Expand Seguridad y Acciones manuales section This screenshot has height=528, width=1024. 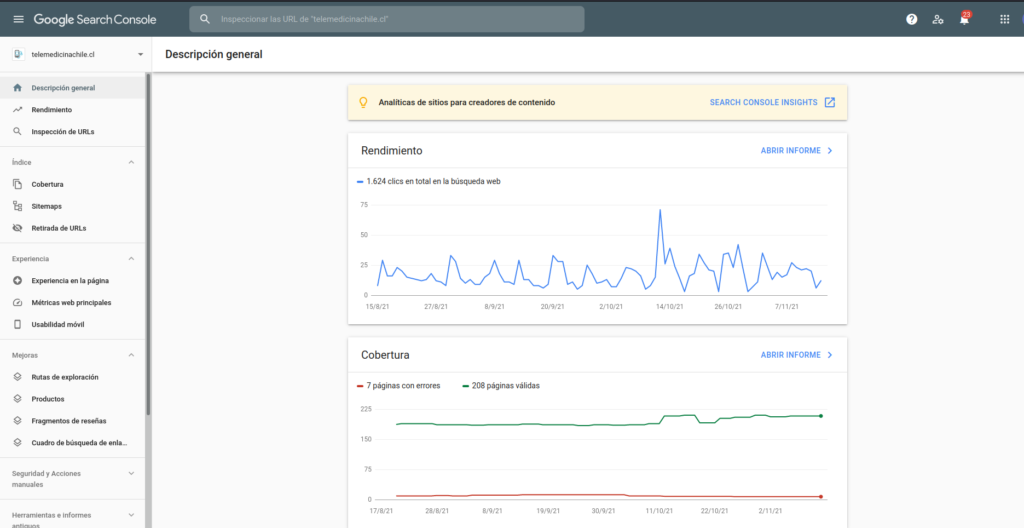(131, 473)
